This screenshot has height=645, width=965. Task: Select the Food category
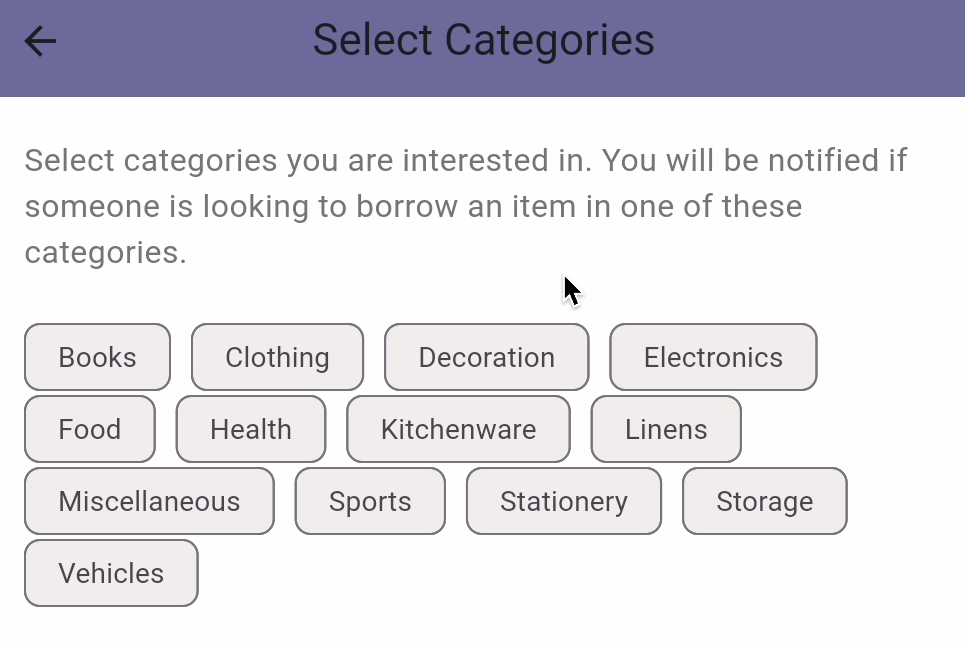89,429
